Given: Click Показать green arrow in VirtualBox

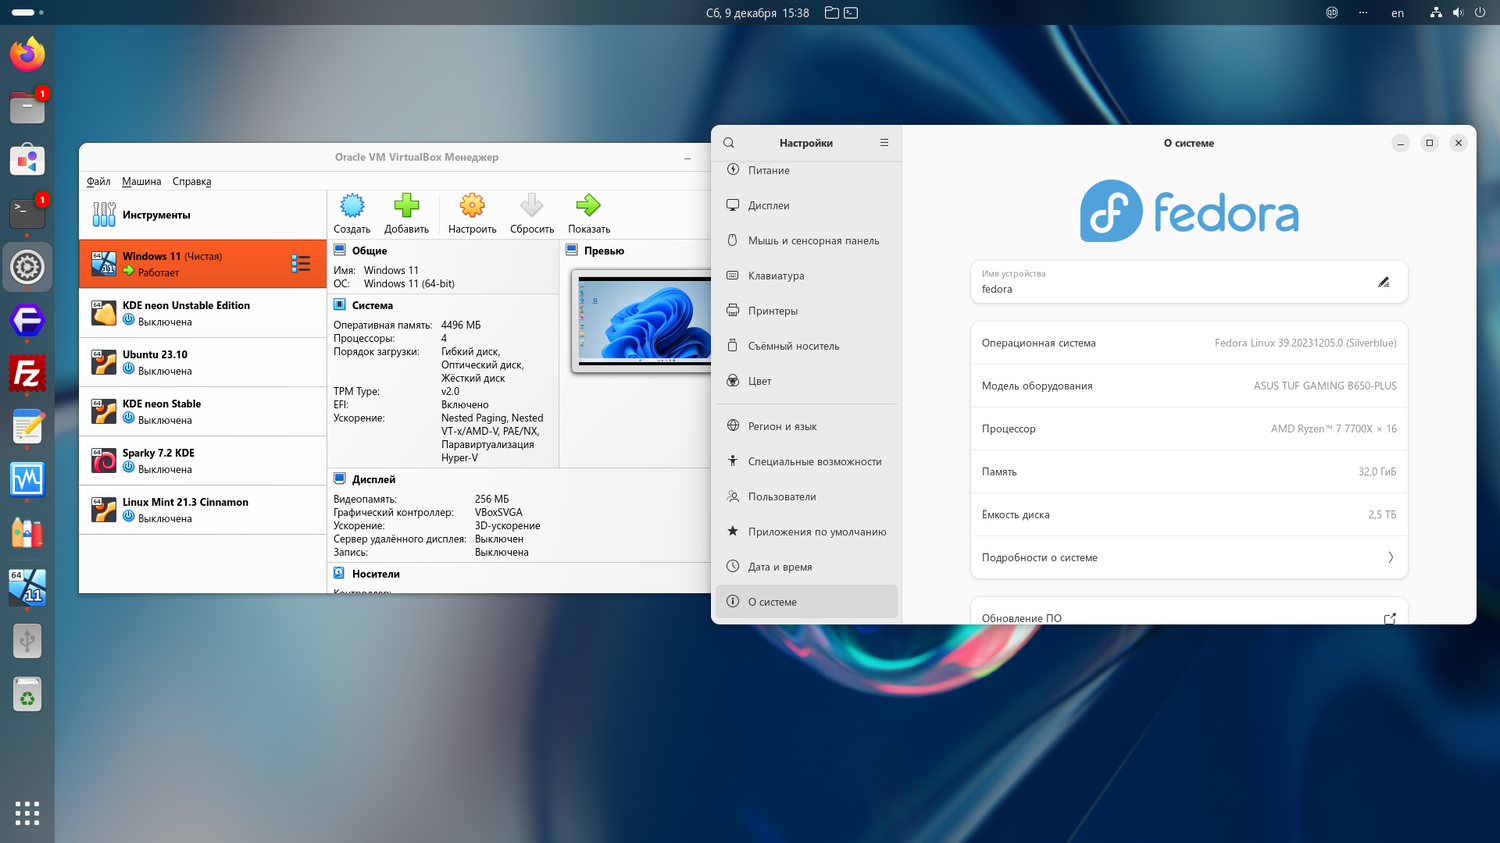Looking at the screenshot, I should pyautogui.click(x=589, y=214).
